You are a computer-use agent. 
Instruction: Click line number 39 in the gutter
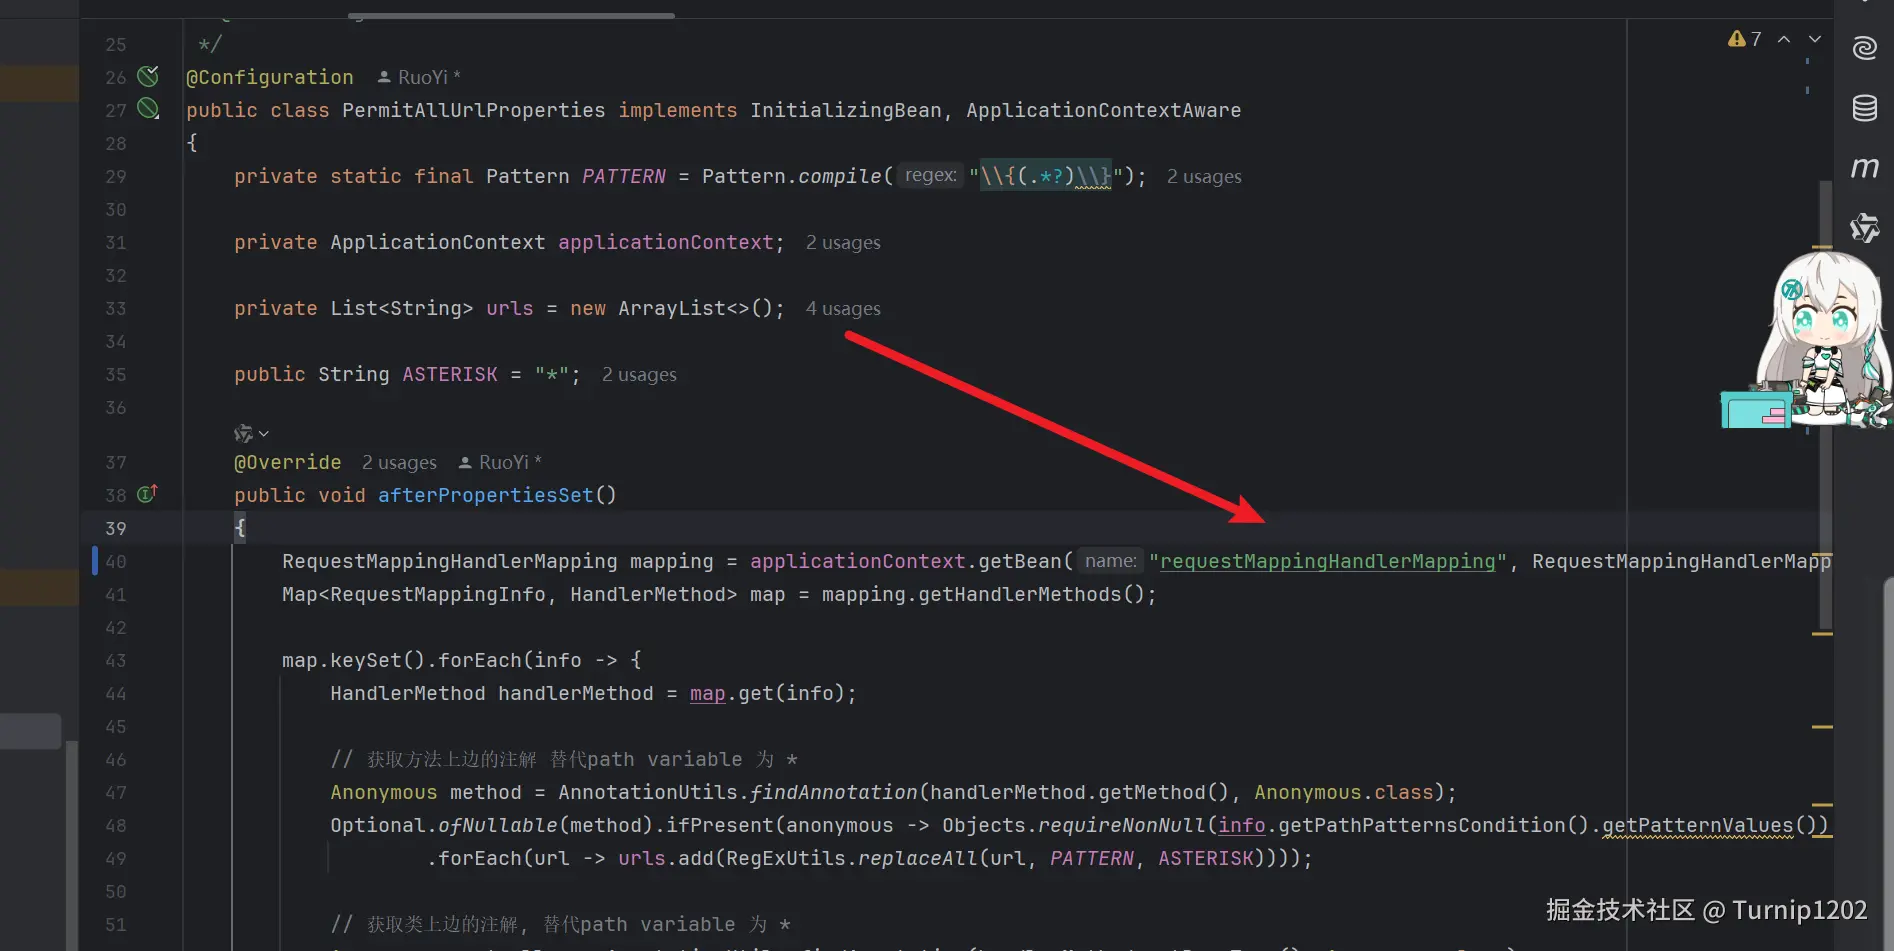coord(116,528)
